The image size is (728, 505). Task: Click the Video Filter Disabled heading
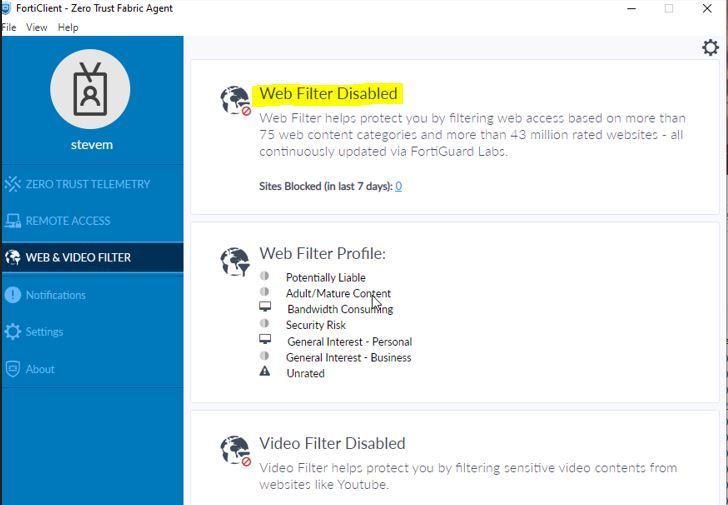[x=332, y=443]
